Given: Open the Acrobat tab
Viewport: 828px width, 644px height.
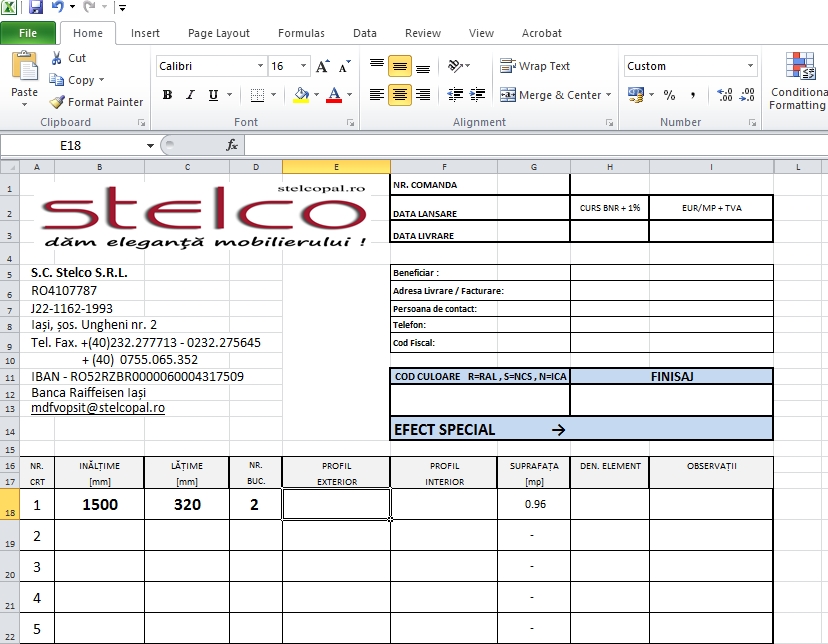Looking at the screenshot, I should click(x=541, y=33).
